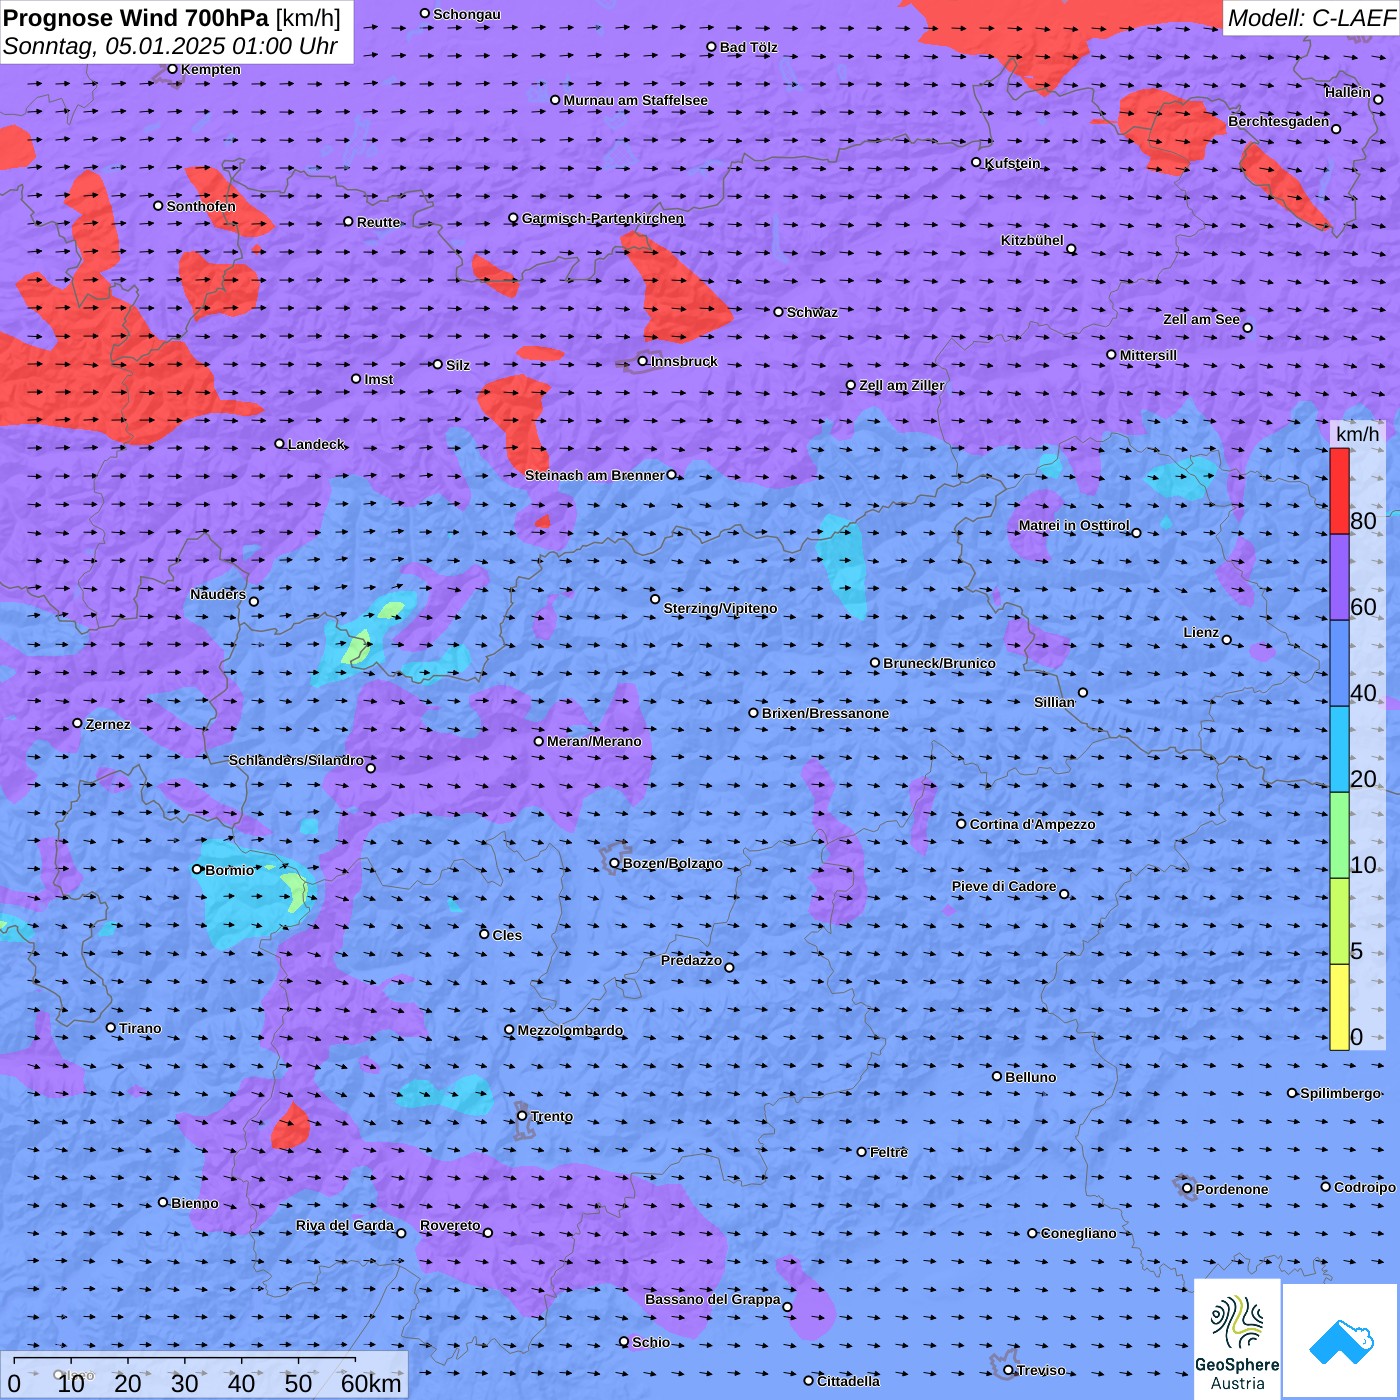Click the Bozen/Bolzano city marker
Image resolution: width=1400 pixels, height=1400 pixels.
pos(614,863)
